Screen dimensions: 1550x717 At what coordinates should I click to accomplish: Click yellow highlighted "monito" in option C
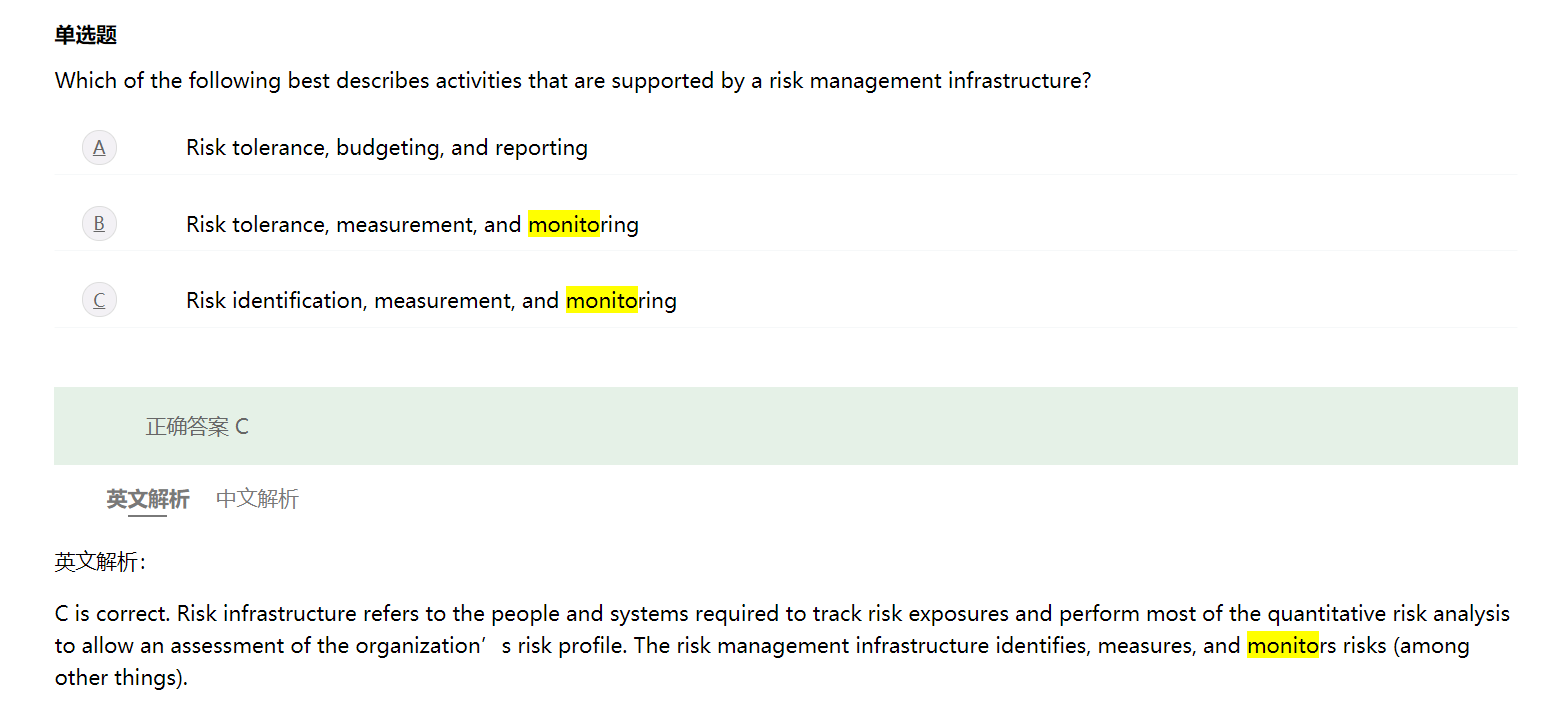(601, 300)
